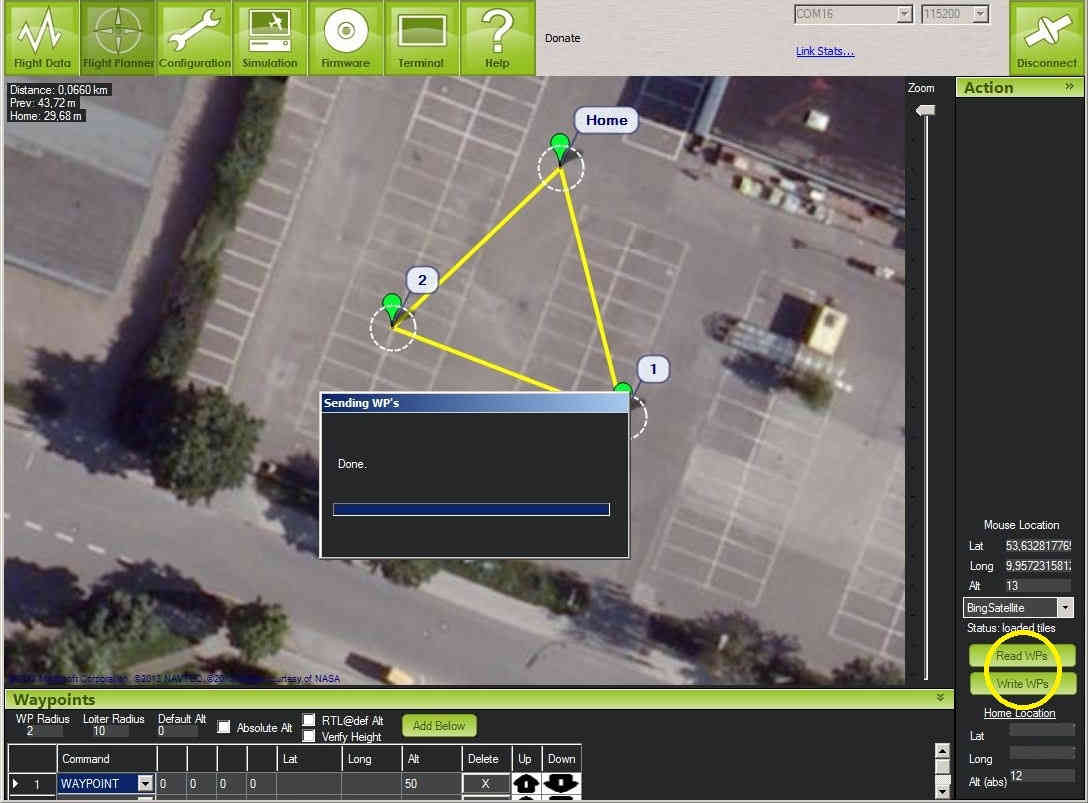The width and height of the screenshot is (1088, 803).
Task: Open the Firmware disc icon
Action: tap(346, 38)
